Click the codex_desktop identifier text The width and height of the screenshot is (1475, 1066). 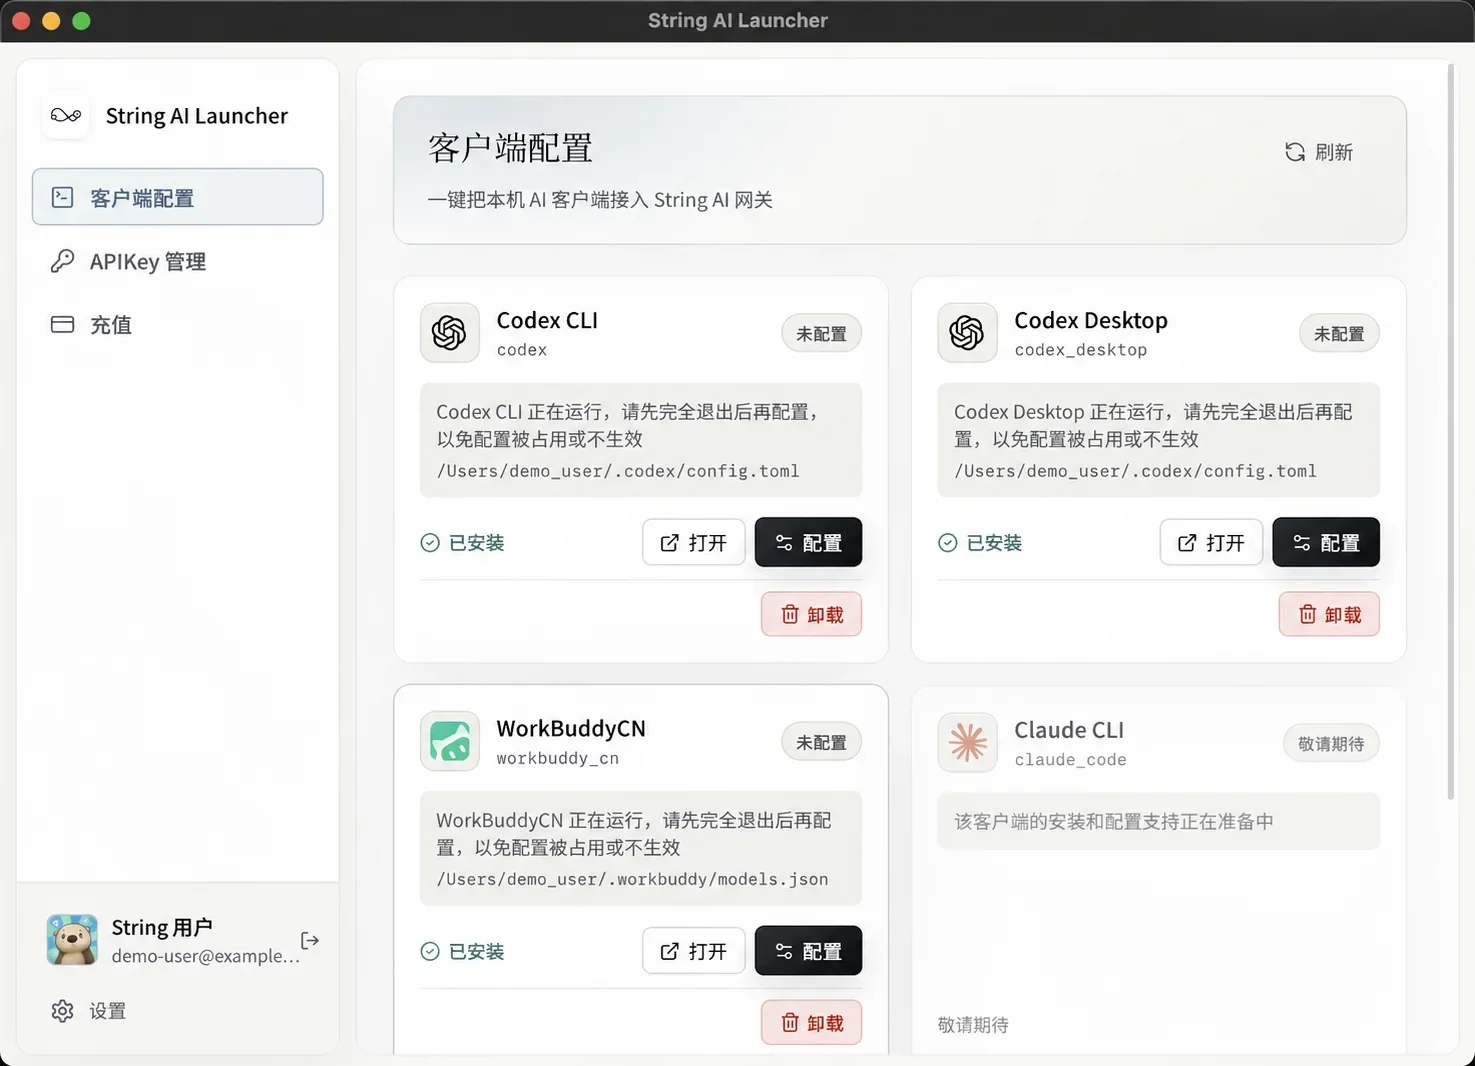(1081, 350)
